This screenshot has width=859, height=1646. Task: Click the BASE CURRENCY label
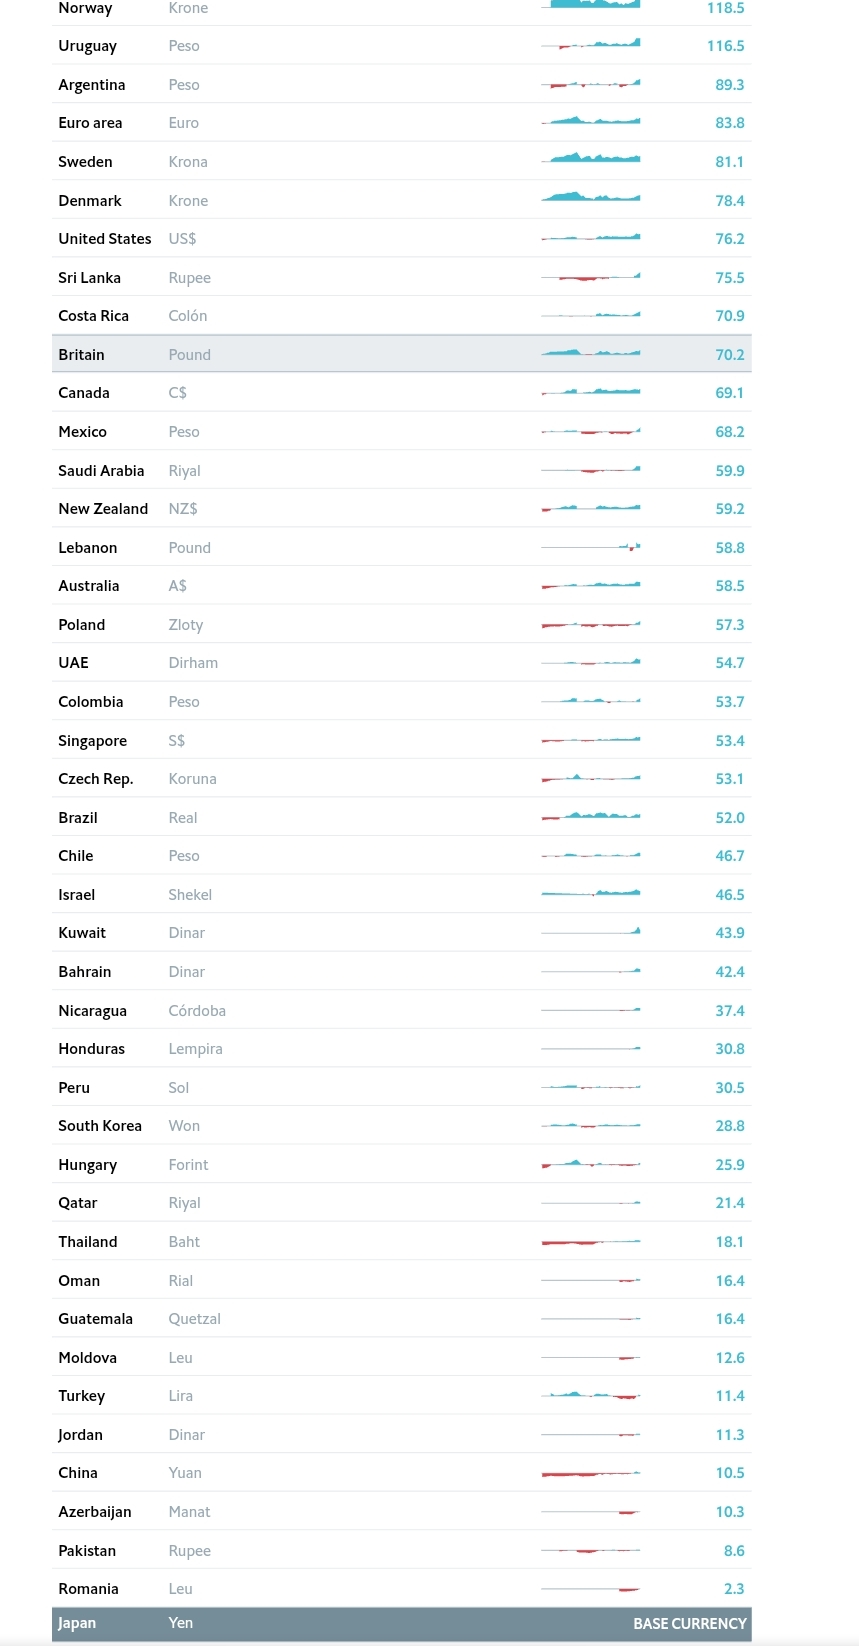point(689,1624)
